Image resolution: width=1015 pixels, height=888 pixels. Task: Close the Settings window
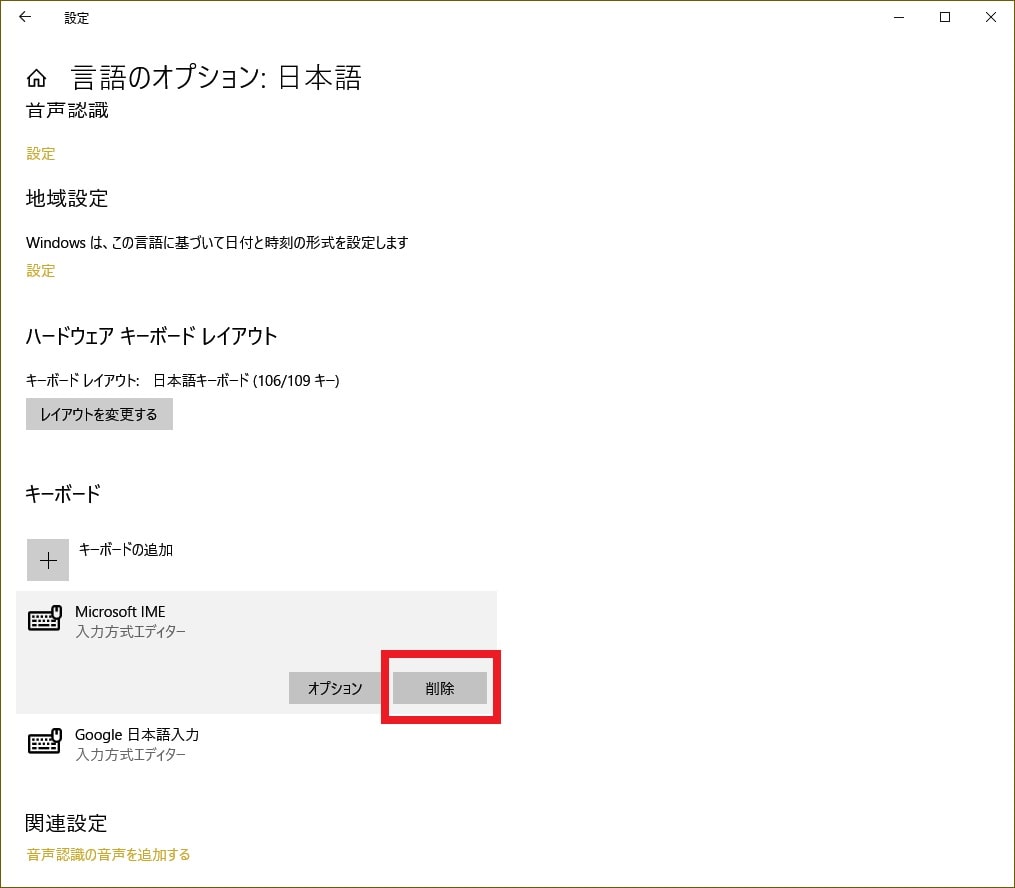[991, 17]
